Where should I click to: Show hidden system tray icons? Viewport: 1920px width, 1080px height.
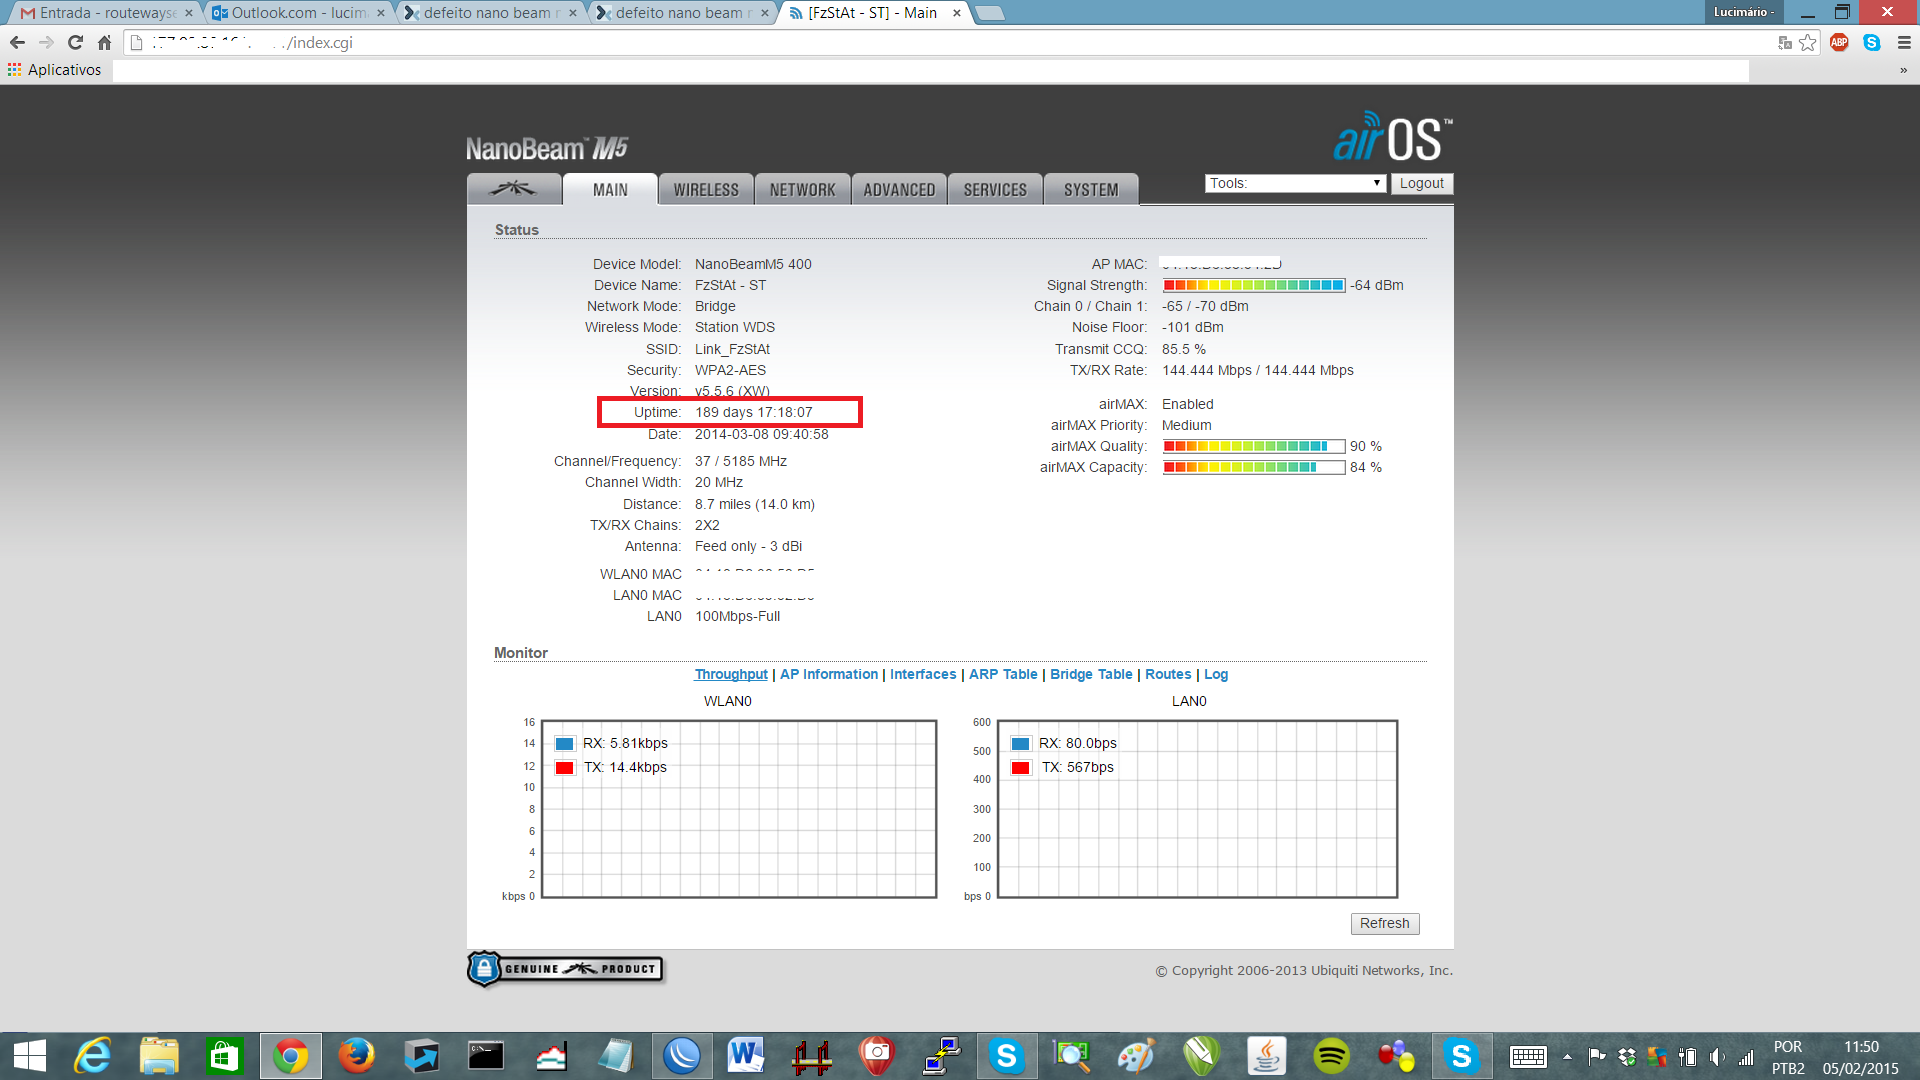[x=1567, y=1057]
